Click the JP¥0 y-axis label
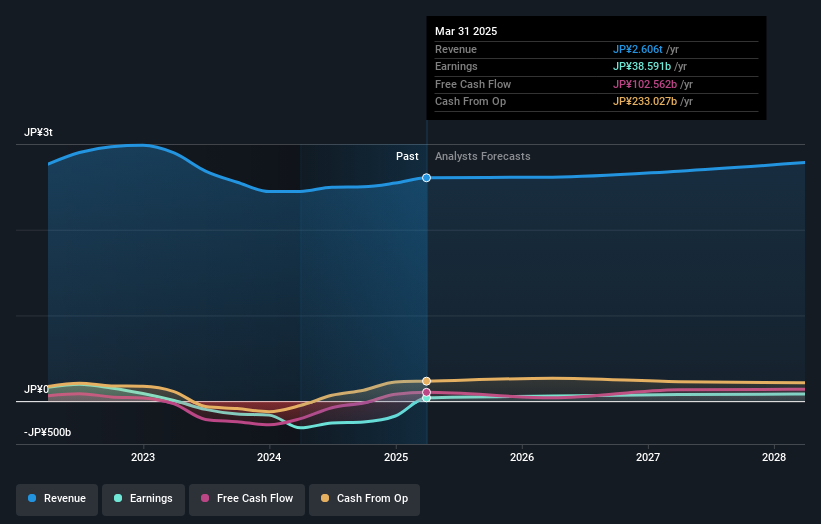Screen dimensions: 821x524 point(36,389)
